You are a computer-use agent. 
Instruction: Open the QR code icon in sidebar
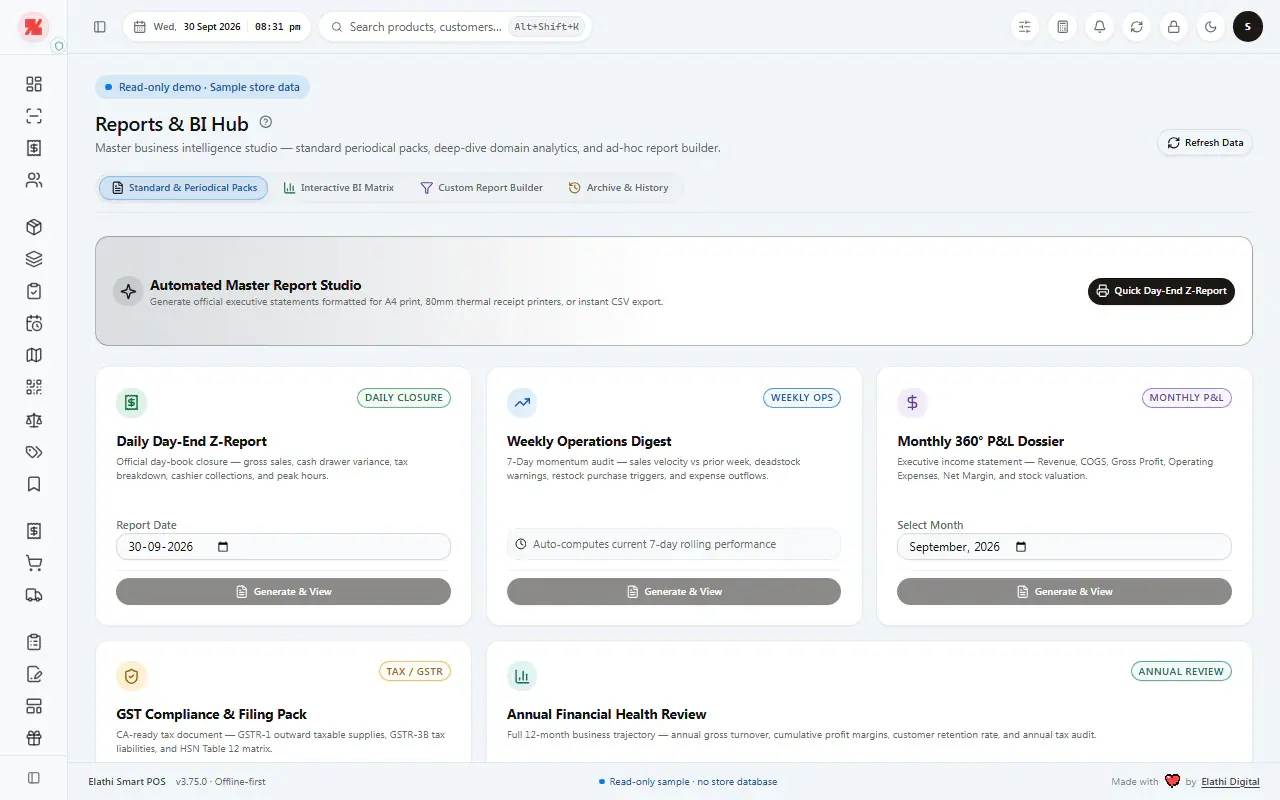pyautogui.click(x=34, y=387)
